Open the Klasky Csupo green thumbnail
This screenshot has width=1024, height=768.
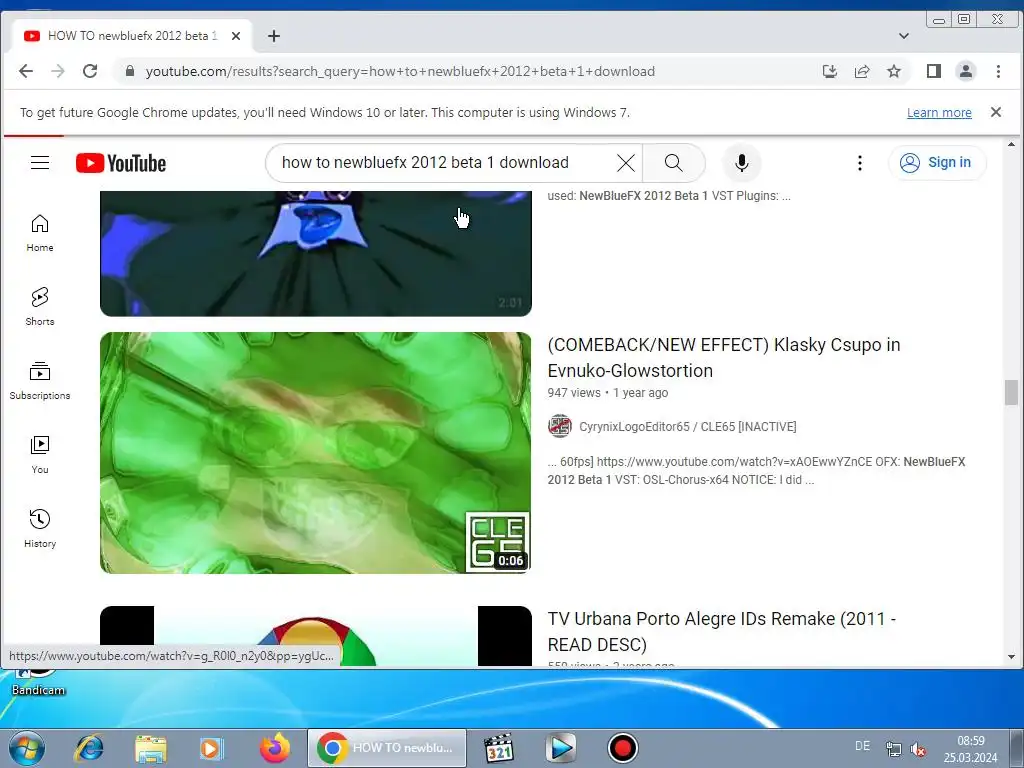click(315, 453)
